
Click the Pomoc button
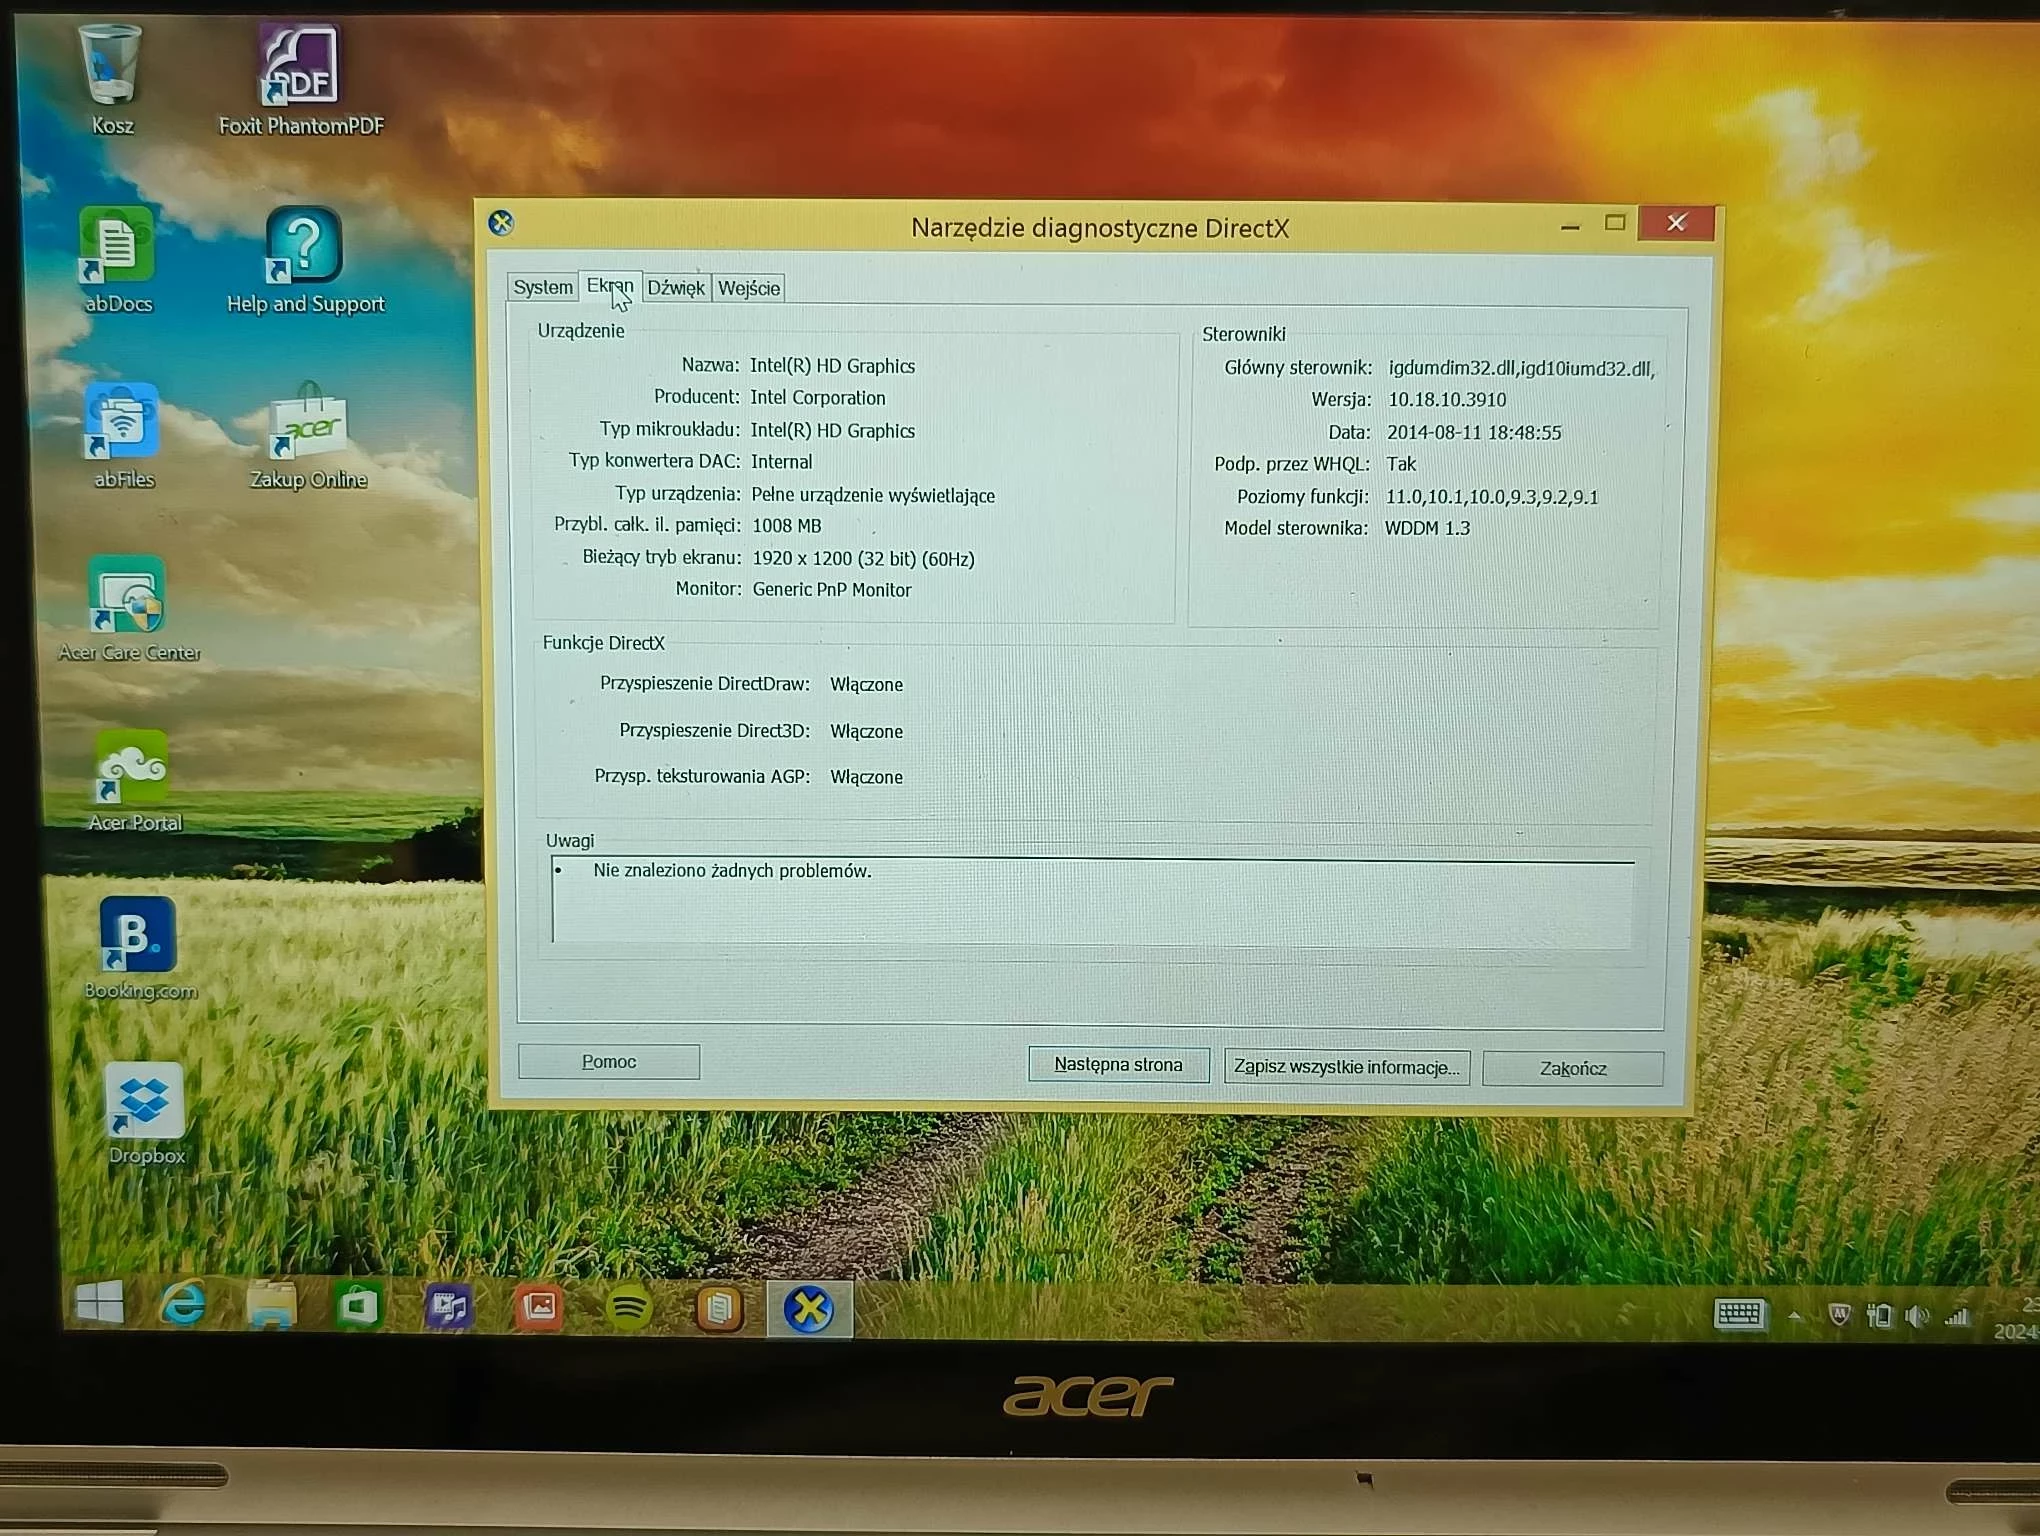(609, 1061)
